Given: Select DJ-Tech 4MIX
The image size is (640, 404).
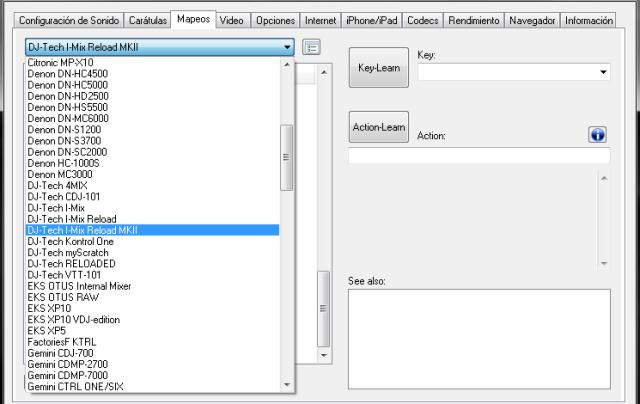Looking at the screenshot, I should [x=153, y=186].
